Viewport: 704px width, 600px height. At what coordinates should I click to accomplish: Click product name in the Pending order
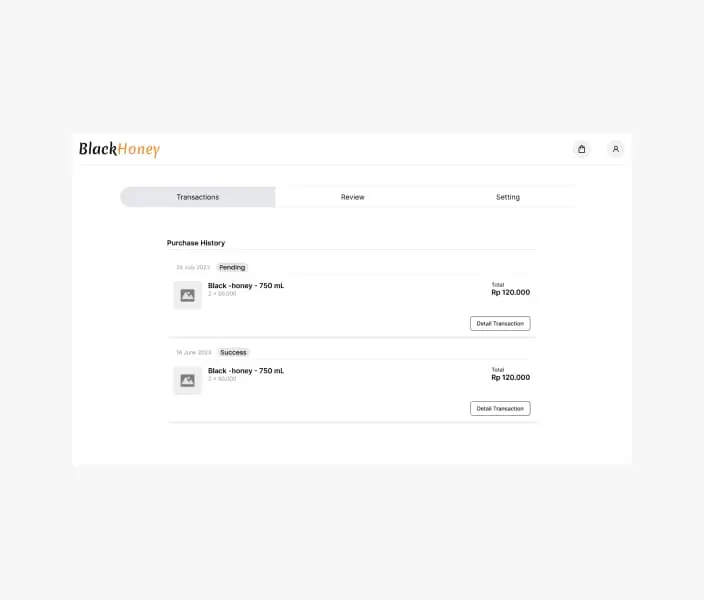(x=246, y=286)
